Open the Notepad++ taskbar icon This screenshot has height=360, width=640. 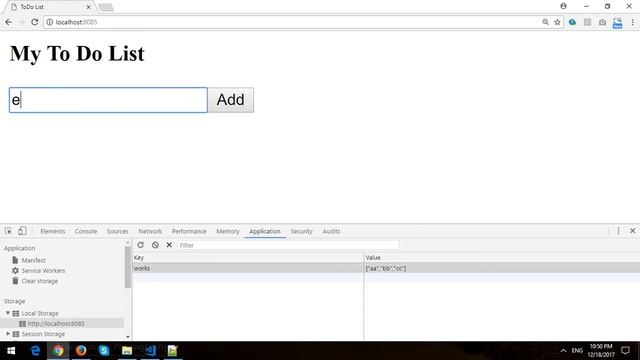[173, 351]
